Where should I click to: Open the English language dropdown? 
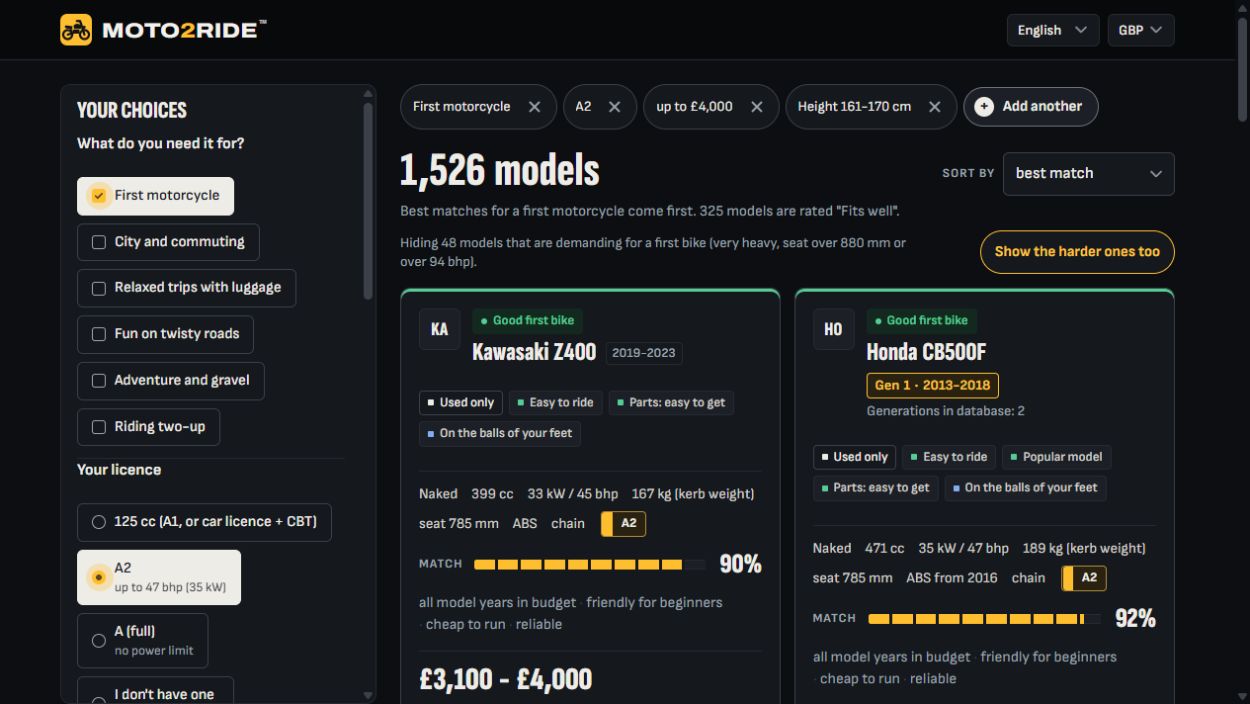pyautogui.click(x=1053, y=30)
